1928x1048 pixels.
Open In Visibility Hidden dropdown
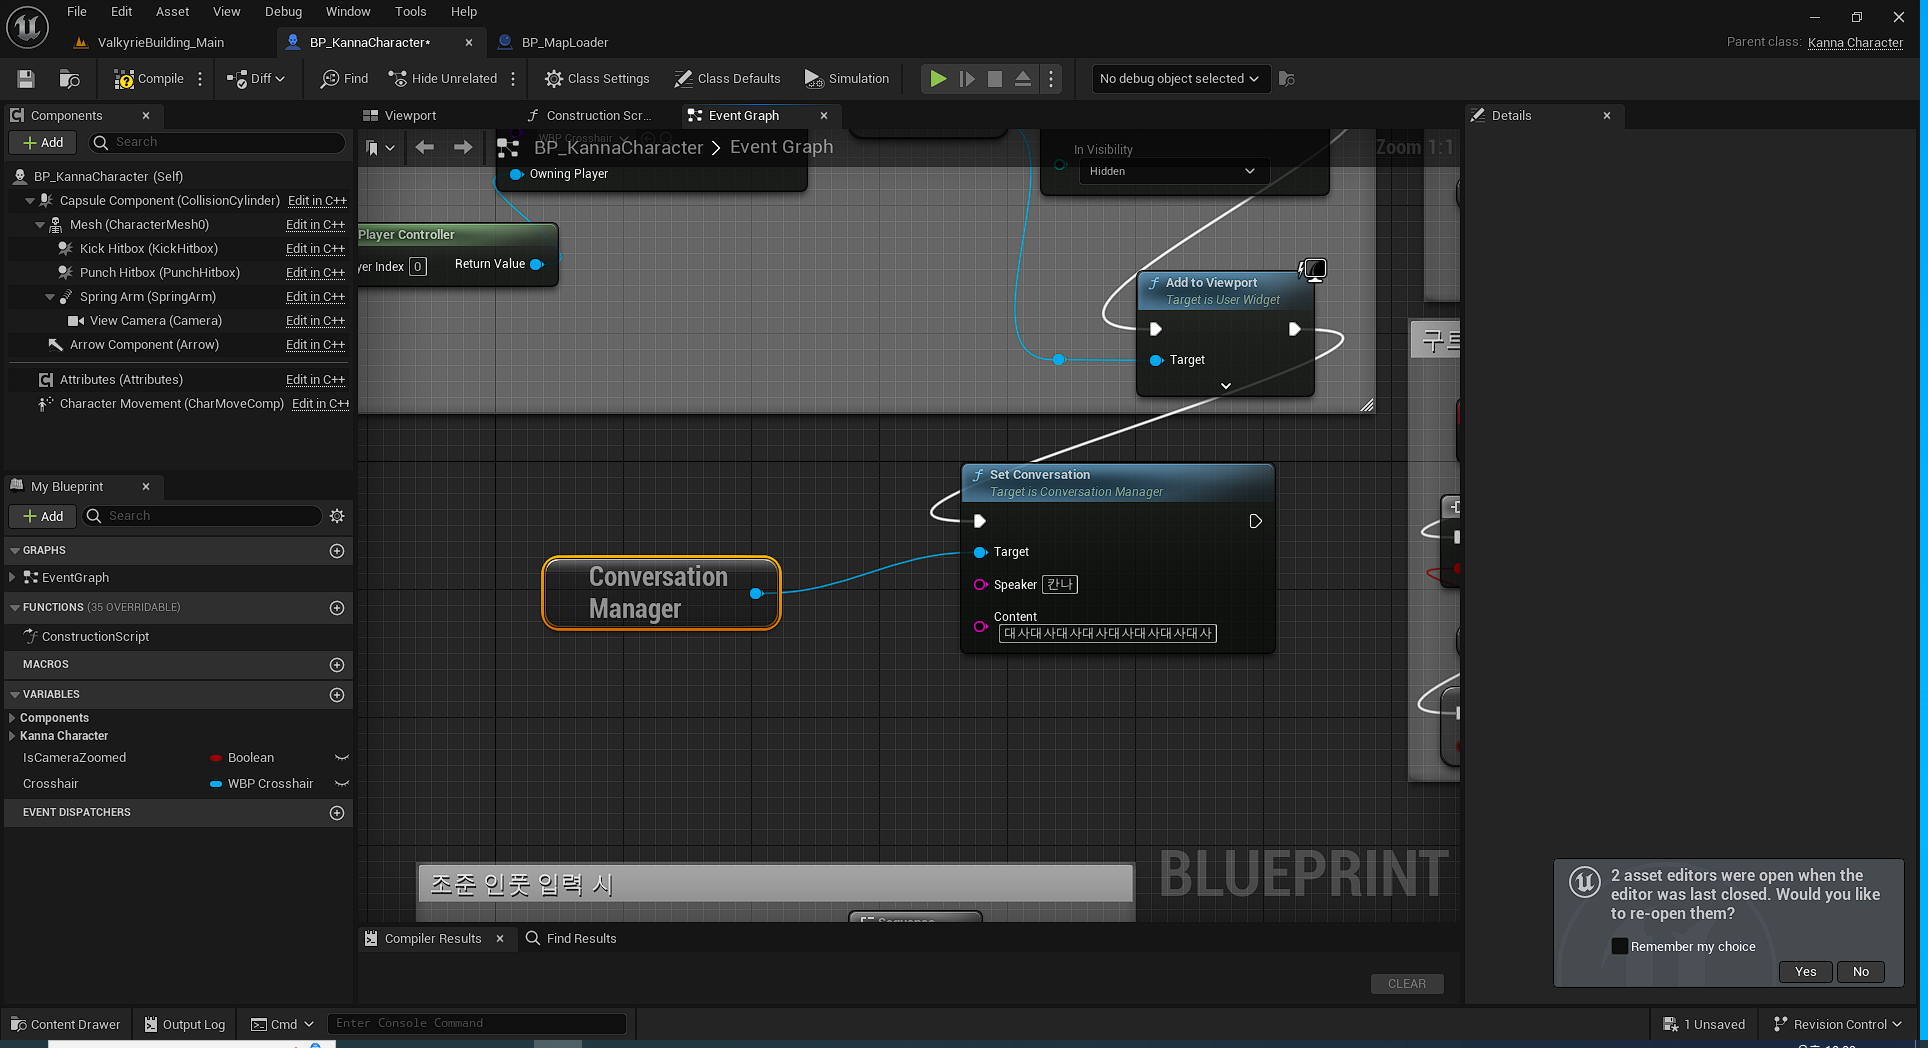tap(1172, 171)
